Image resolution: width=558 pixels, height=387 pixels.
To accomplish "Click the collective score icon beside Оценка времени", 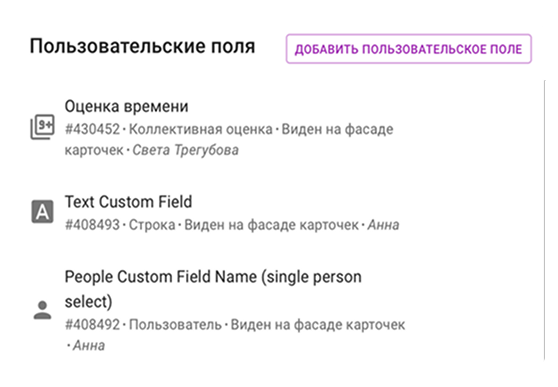I will pyautogui.click(x=42, y=127).
